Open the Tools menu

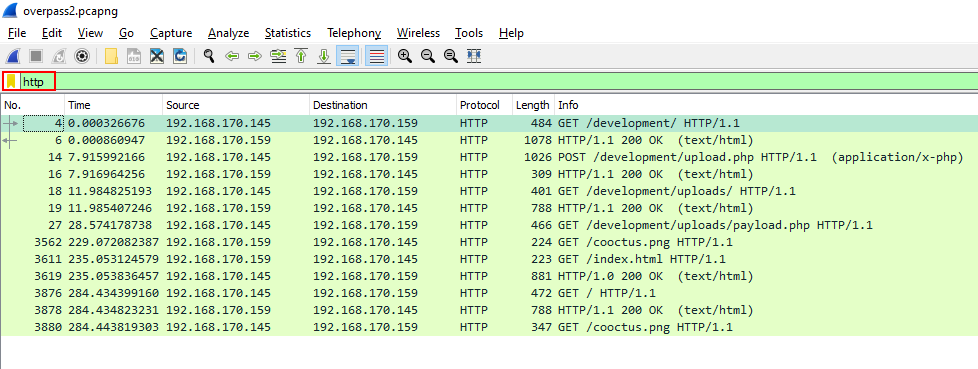469,33
